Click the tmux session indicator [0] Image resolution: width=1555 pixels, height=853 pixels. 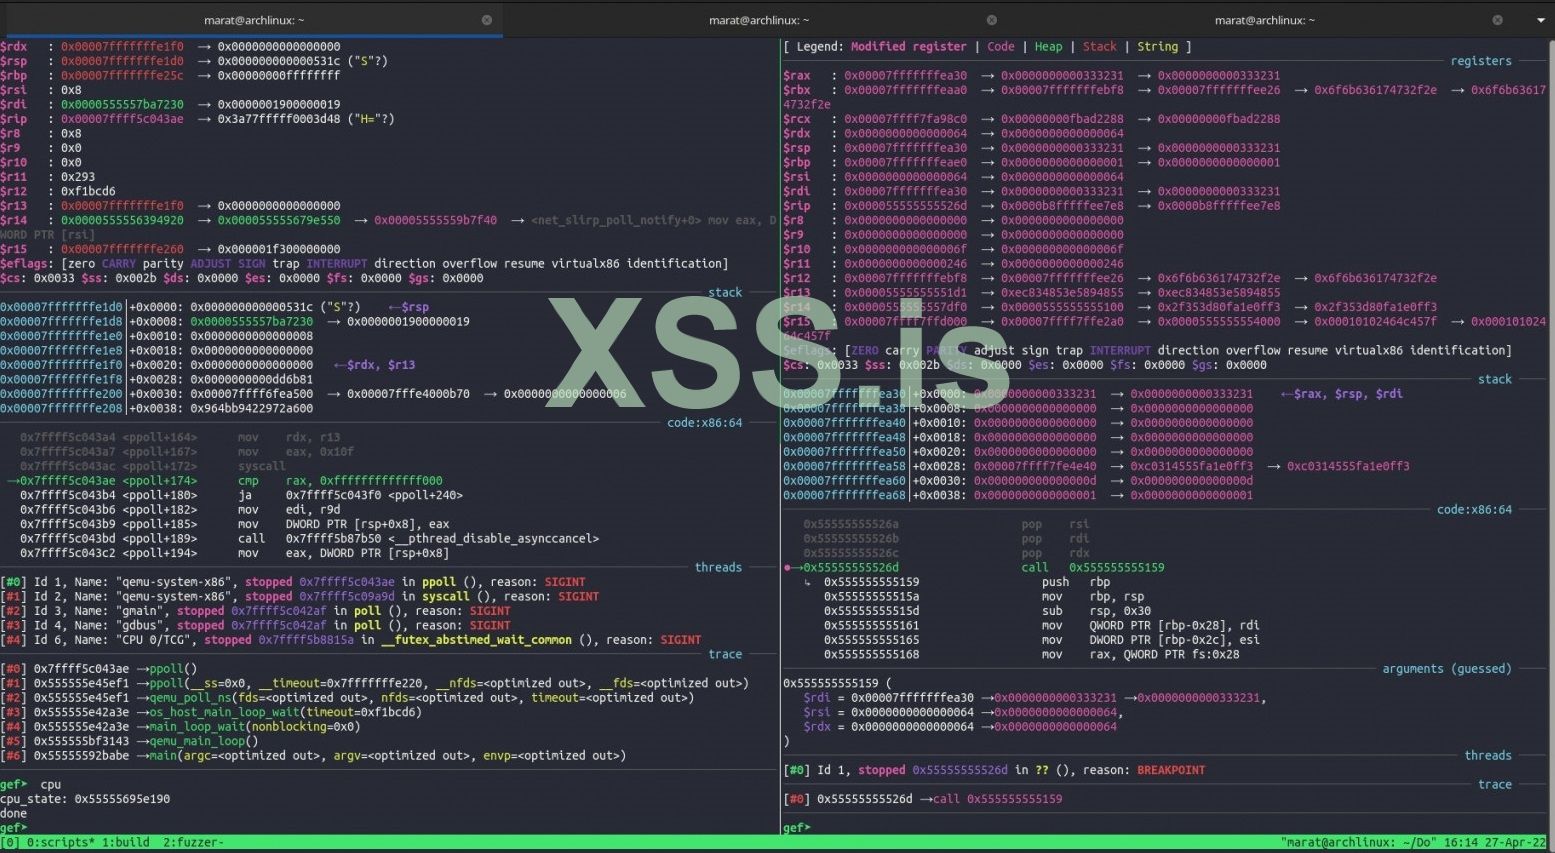pyautogui.click(x=10, y=843)
